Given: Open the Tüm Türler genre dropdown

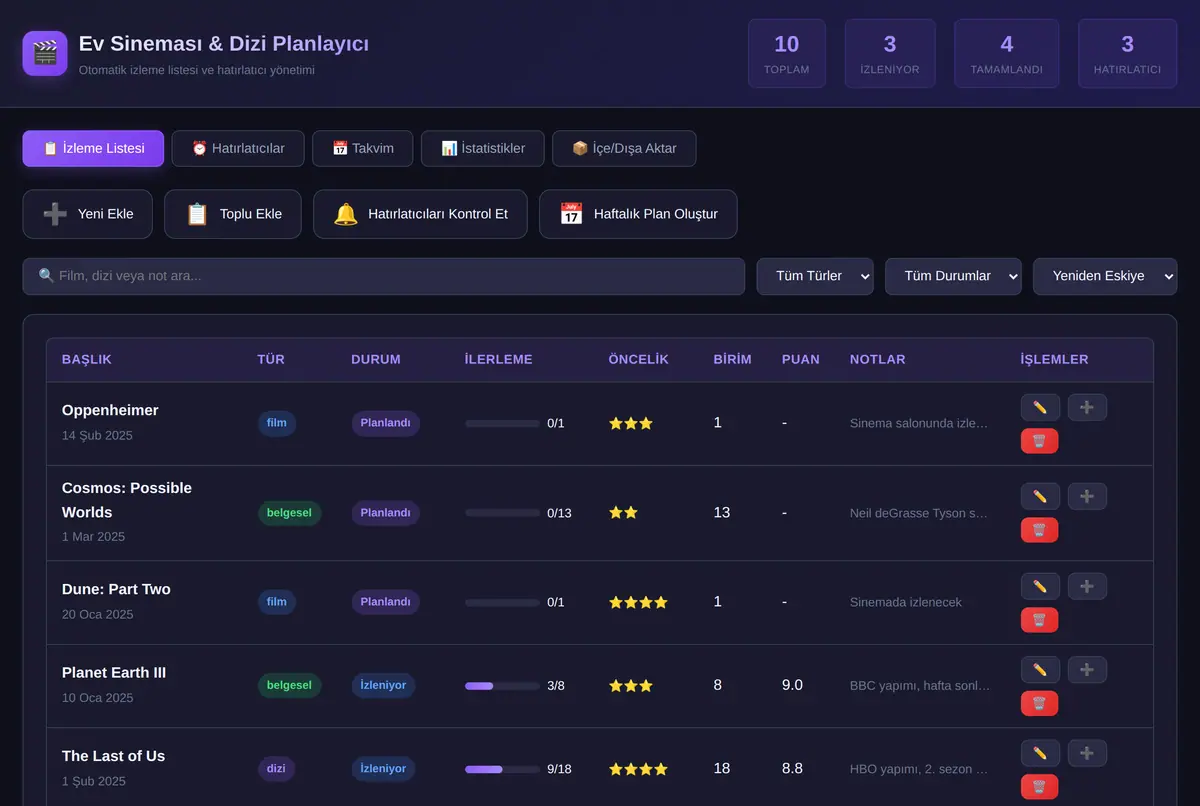Looking at the screenshot, I should (x=815, y=276).
